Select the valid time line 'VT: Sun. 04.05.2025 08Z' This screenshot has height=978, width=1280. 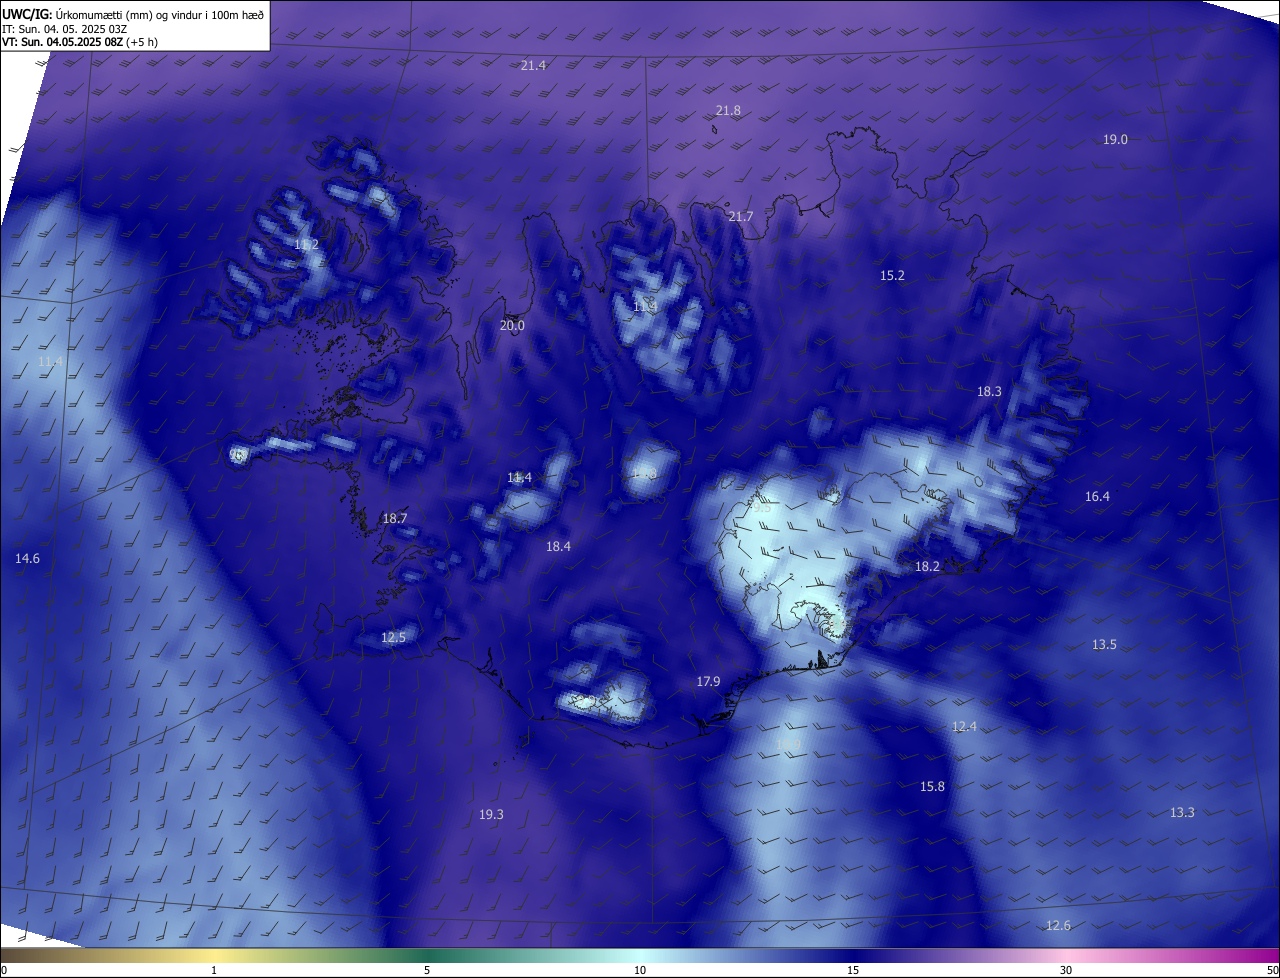pos(62,42)
